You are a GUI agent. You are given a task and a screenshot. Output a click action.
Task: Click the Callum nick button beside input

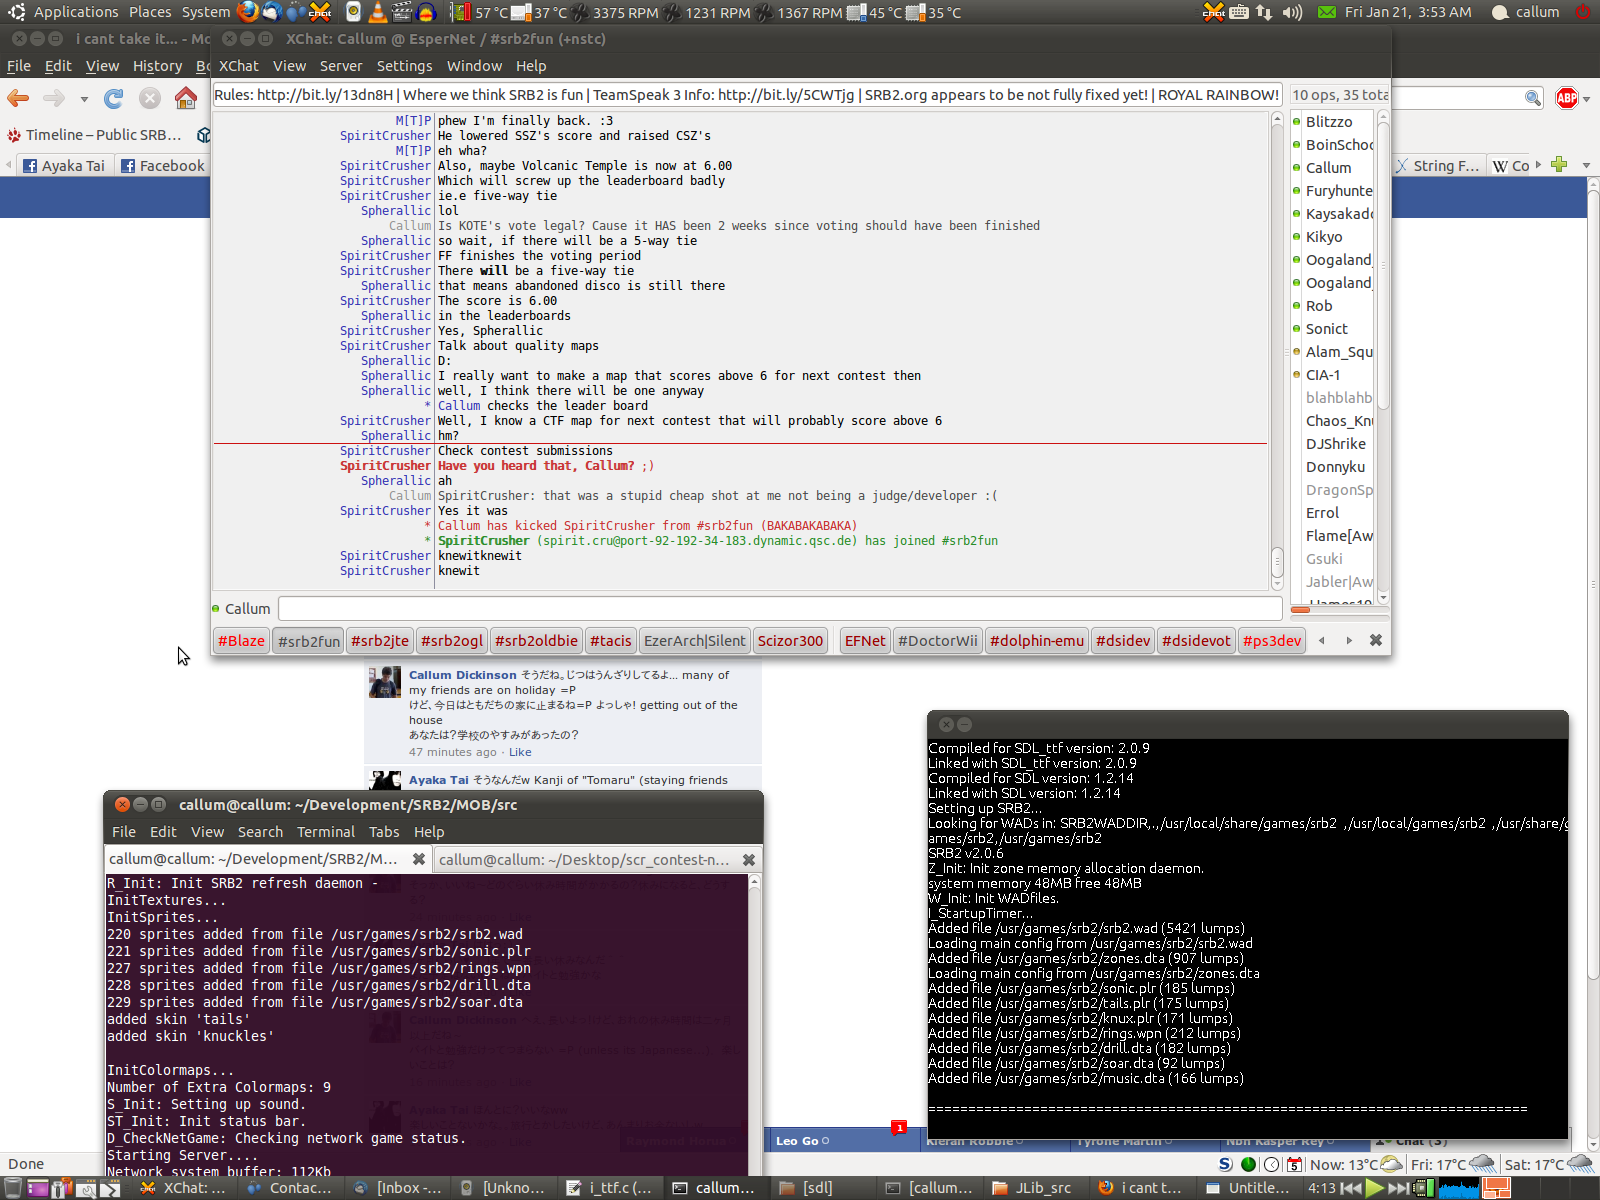[247, 608]
